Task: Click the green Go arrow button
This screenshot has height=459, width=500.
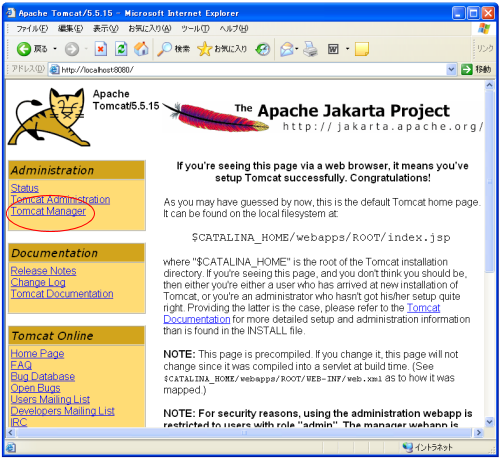Action: (x=467, y=70)
